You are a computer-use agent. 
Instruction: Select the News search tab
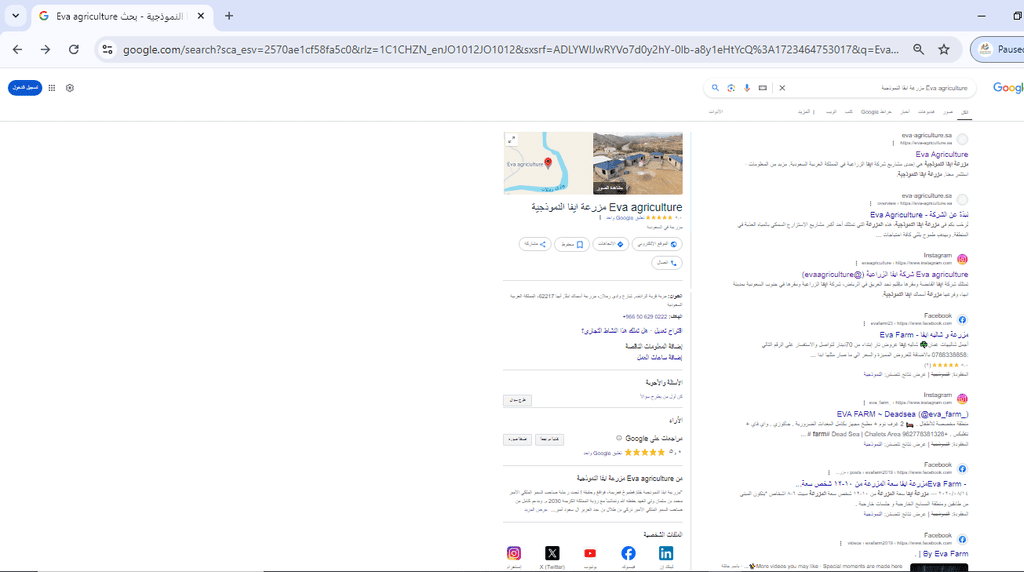coord(905,112)
